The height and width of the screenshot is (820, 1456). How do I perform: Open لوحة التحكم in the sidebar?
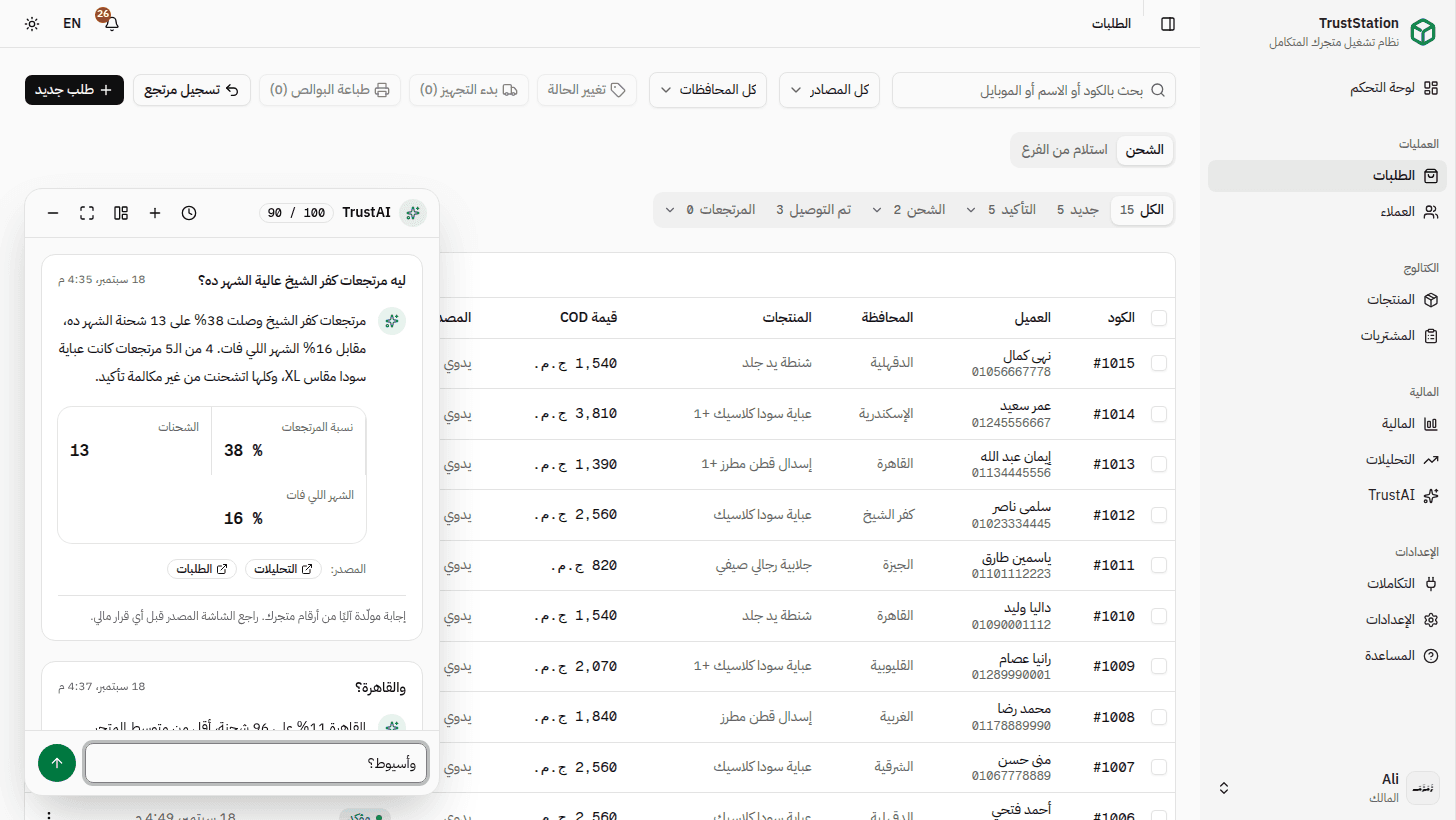pos(1327,88)
